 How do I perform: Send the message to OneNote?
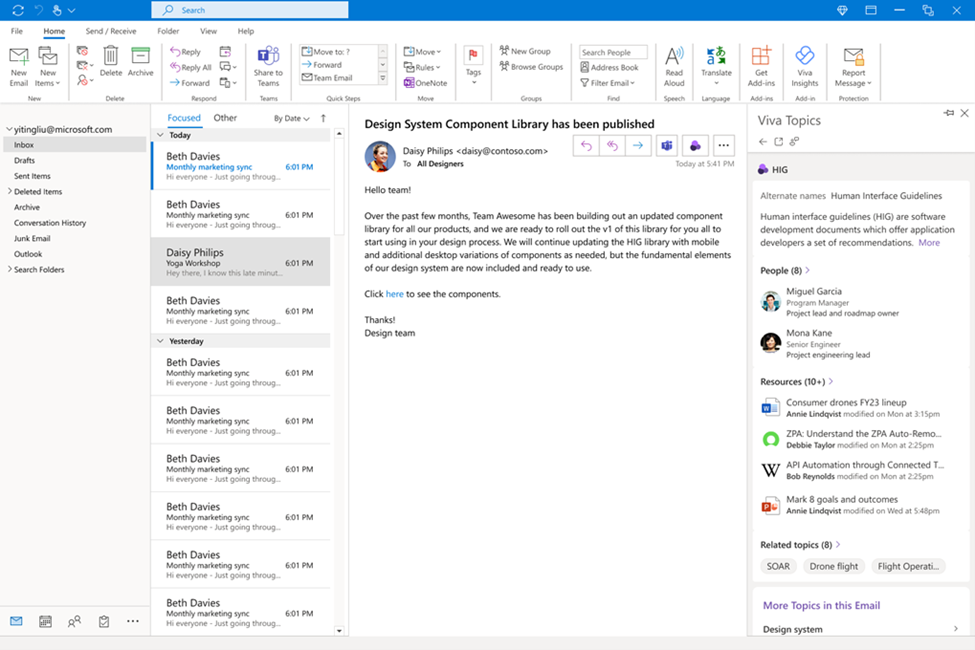(425, 83)
